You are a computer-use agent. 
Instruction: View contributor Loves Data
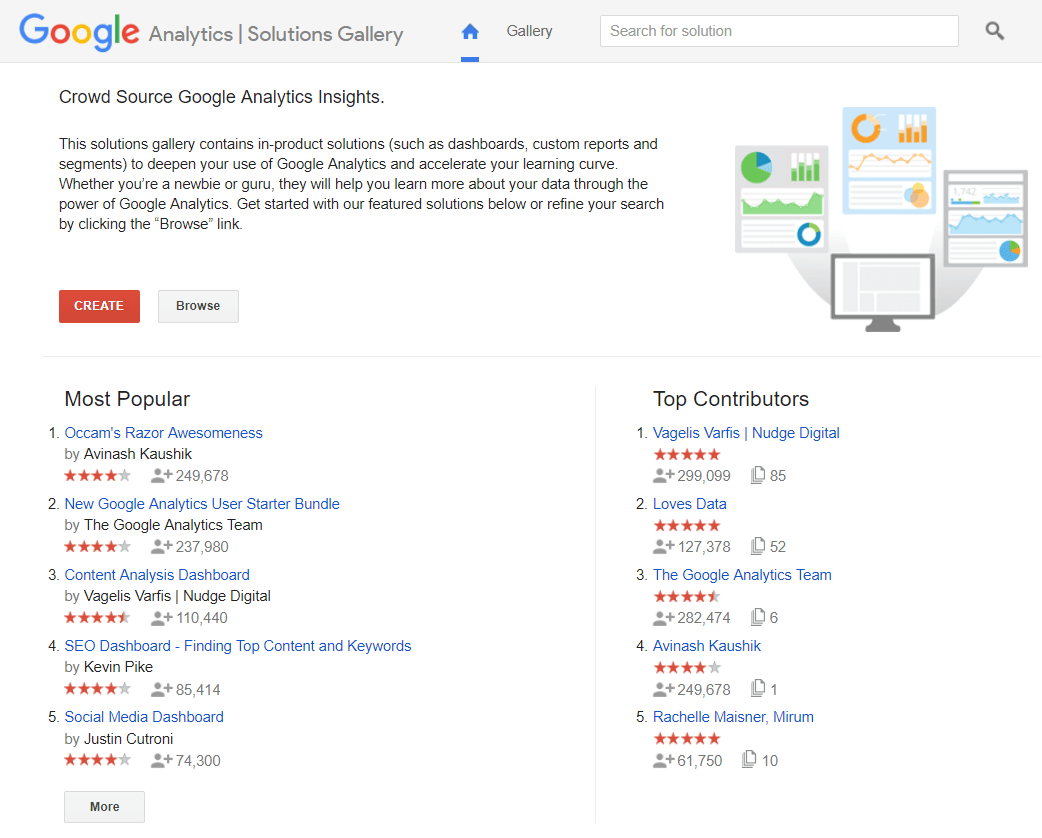[690, 504]
